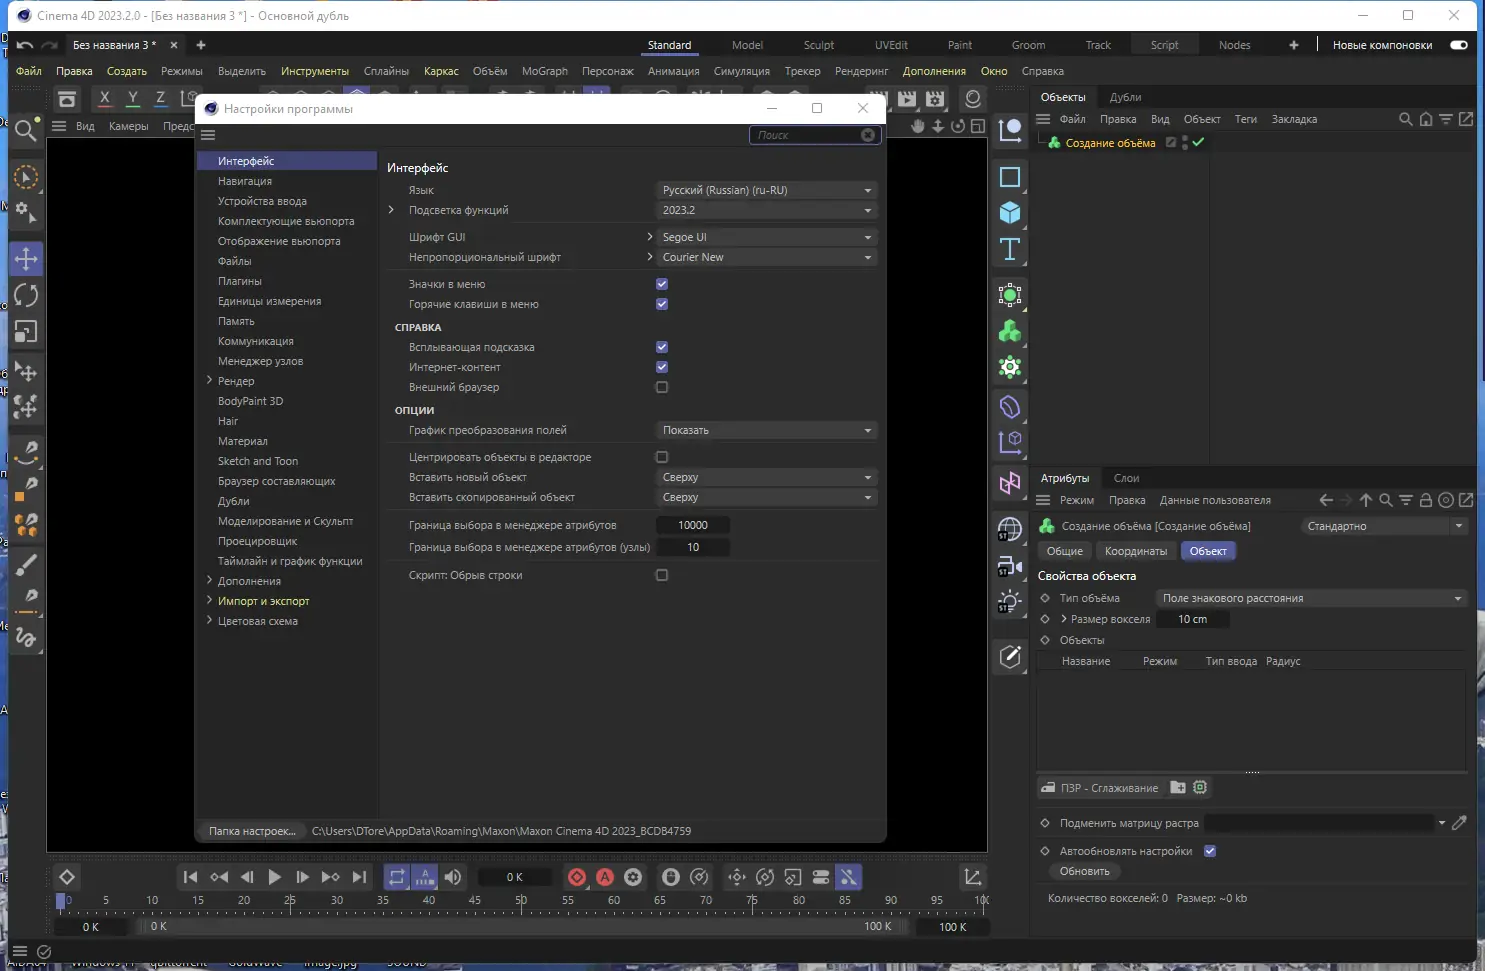The width and height of the screenshot is (1485, 971).
Task: Click the 'Обновить' button
Action: pyautogui.click(x=1084, y=871)
